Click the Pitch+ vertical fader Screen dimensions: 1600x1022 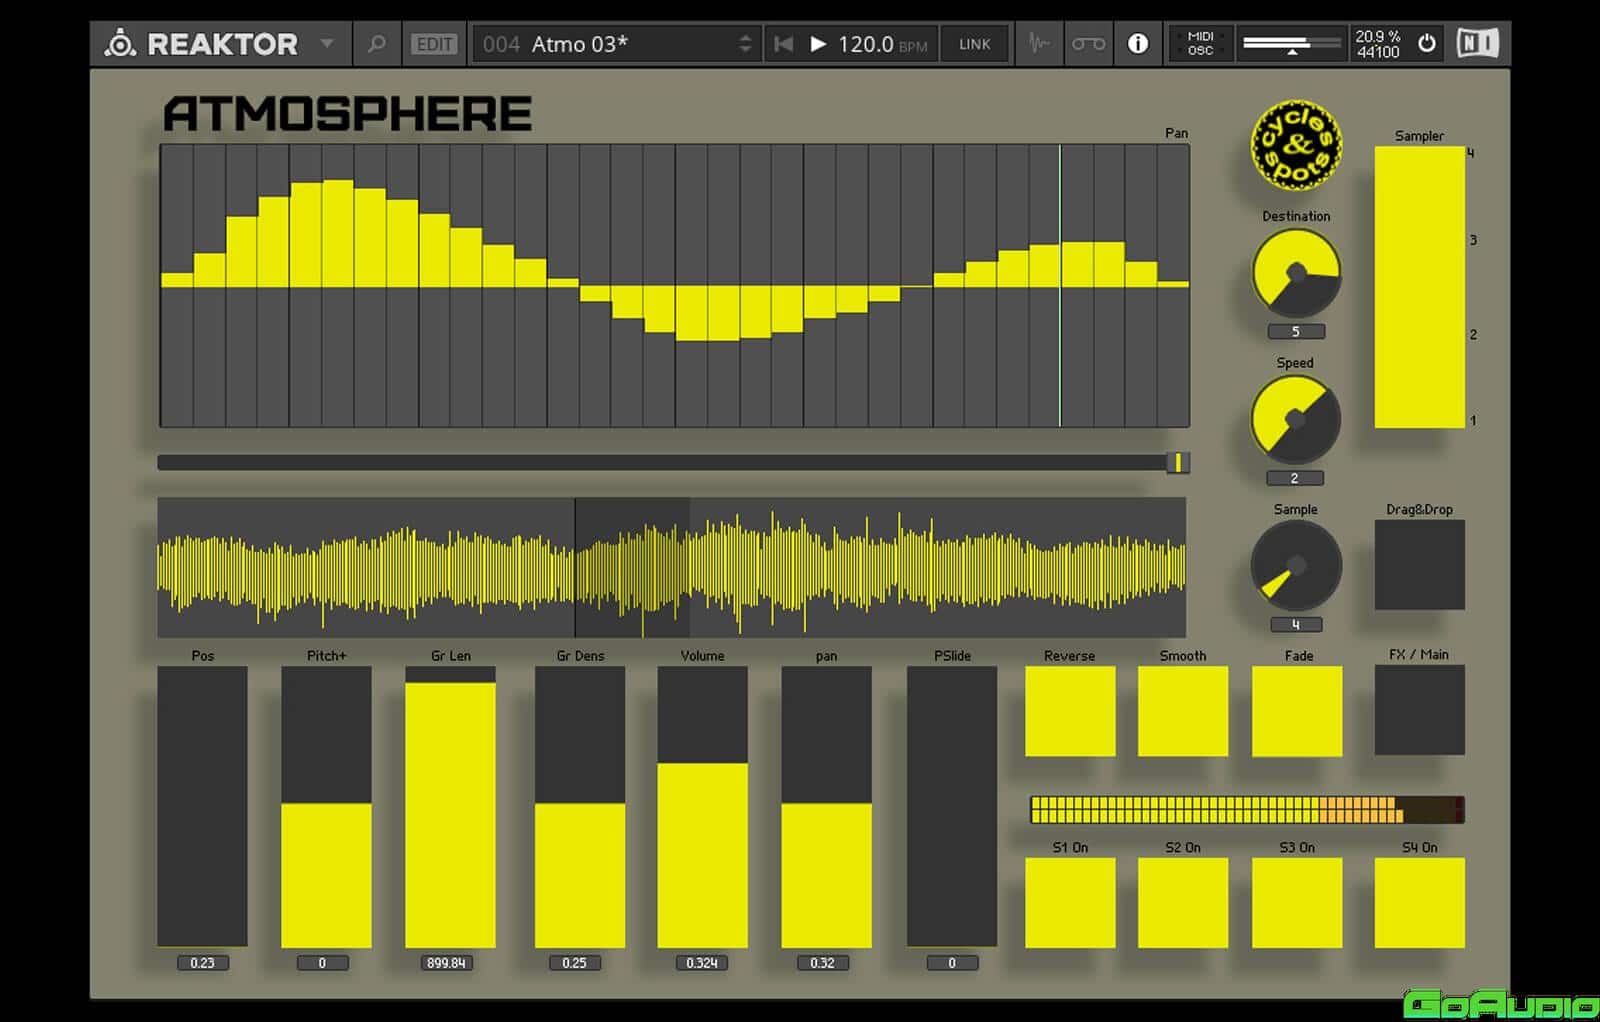[x=326, y=806]
